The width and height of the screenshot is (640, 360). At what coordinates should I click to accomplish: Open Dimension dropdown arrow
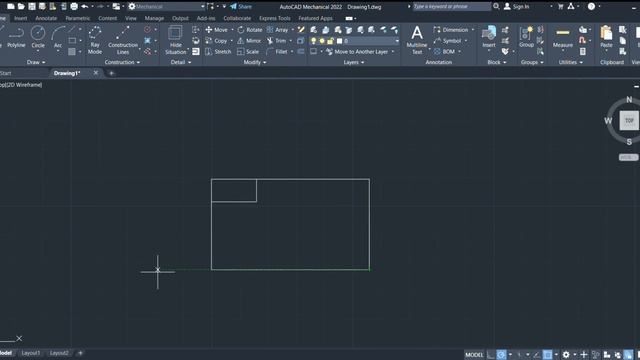click(x=473, y=30)
